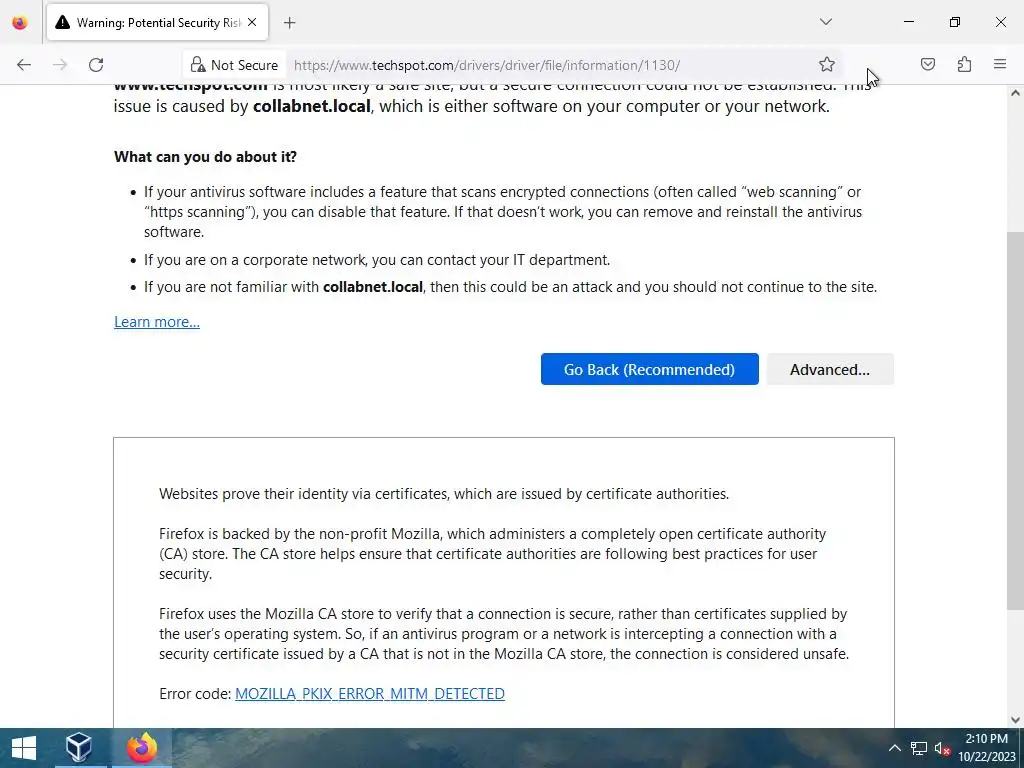Screen dimensions: 1024x768
Task: Close the Warning: Potential Security Risk tab
Action: tap(252, 22)
